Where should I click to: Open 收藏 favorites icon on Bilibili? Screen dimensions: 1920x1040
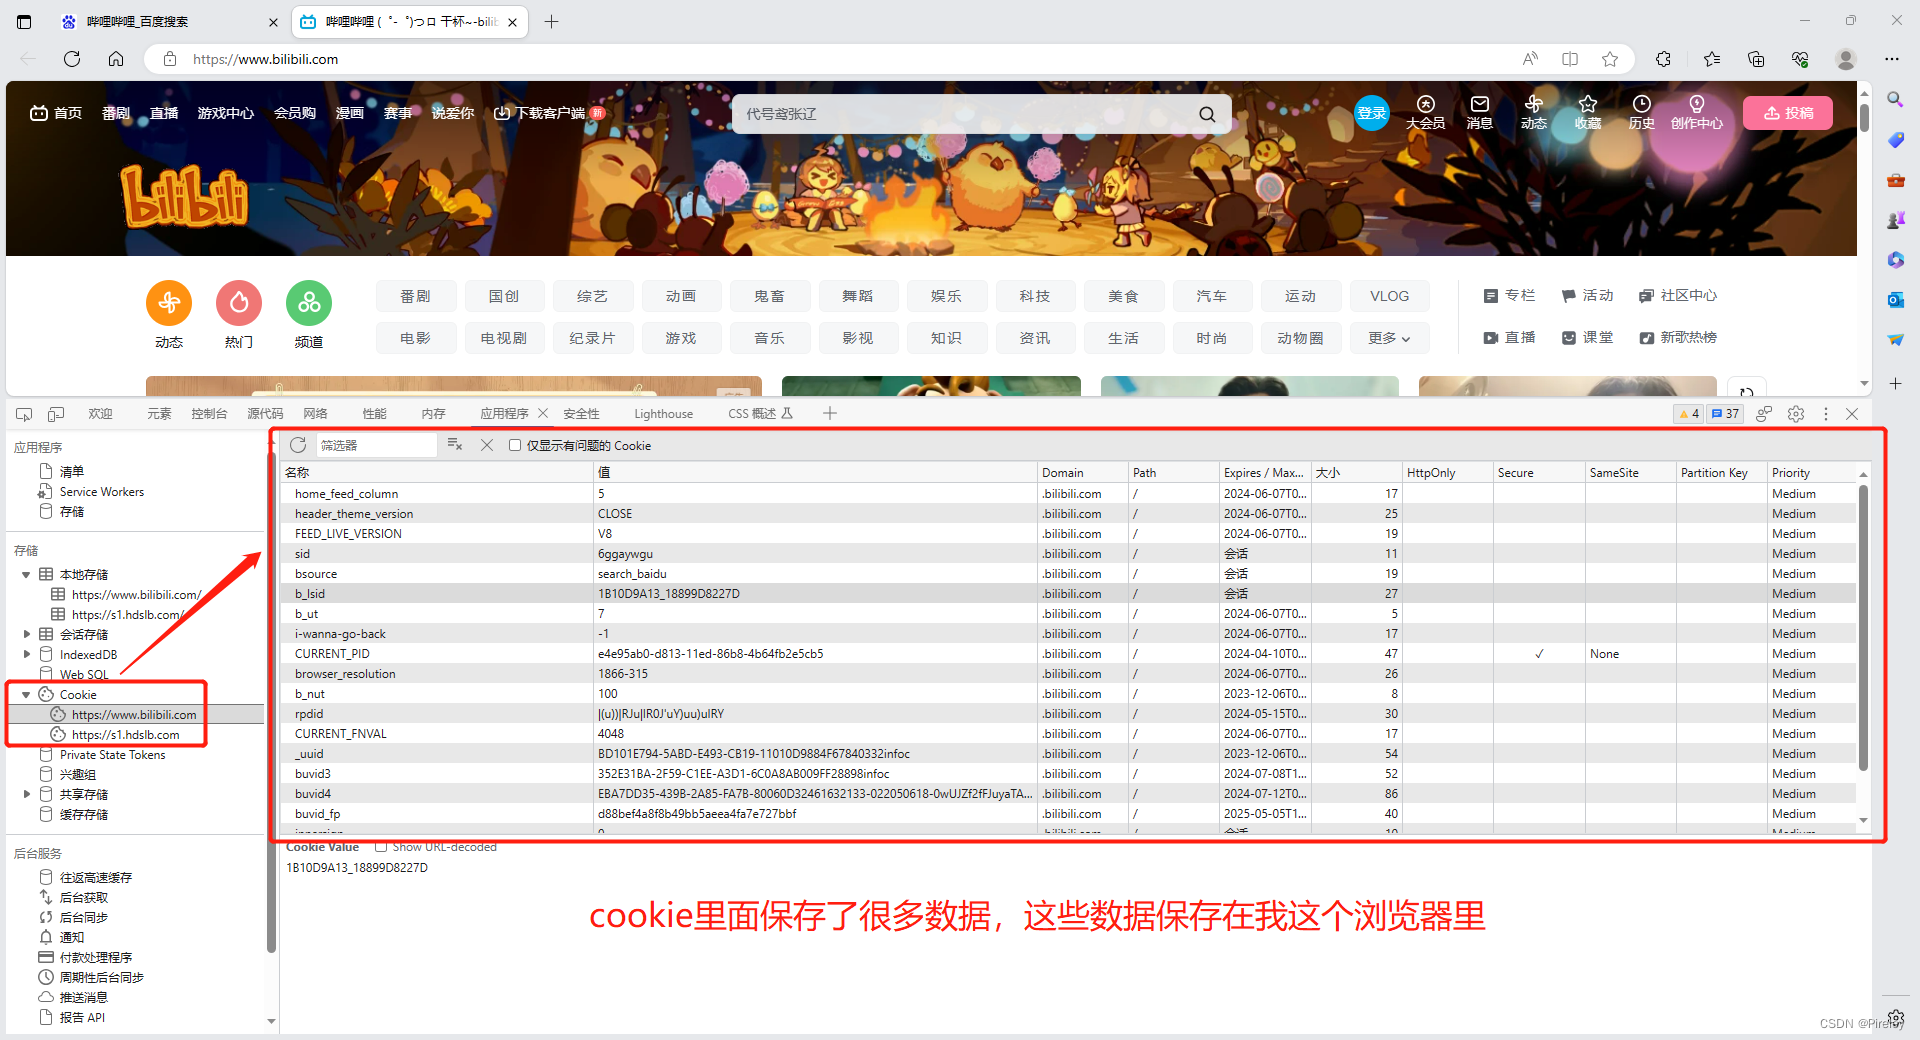pos(1588,112)
